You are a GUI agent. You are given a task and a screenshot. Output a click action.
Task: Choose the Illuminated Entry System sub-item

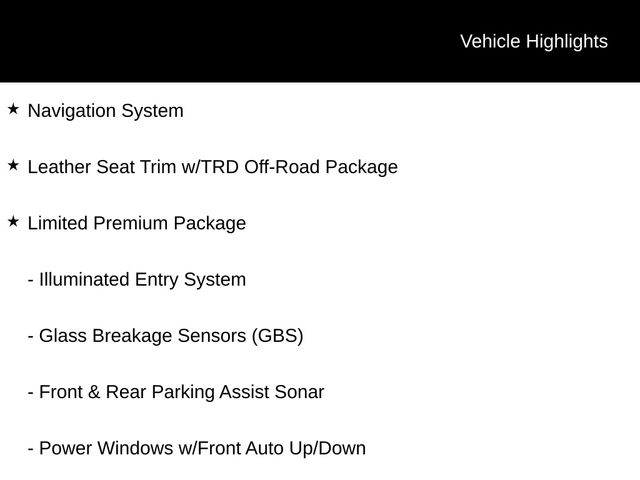142,280
